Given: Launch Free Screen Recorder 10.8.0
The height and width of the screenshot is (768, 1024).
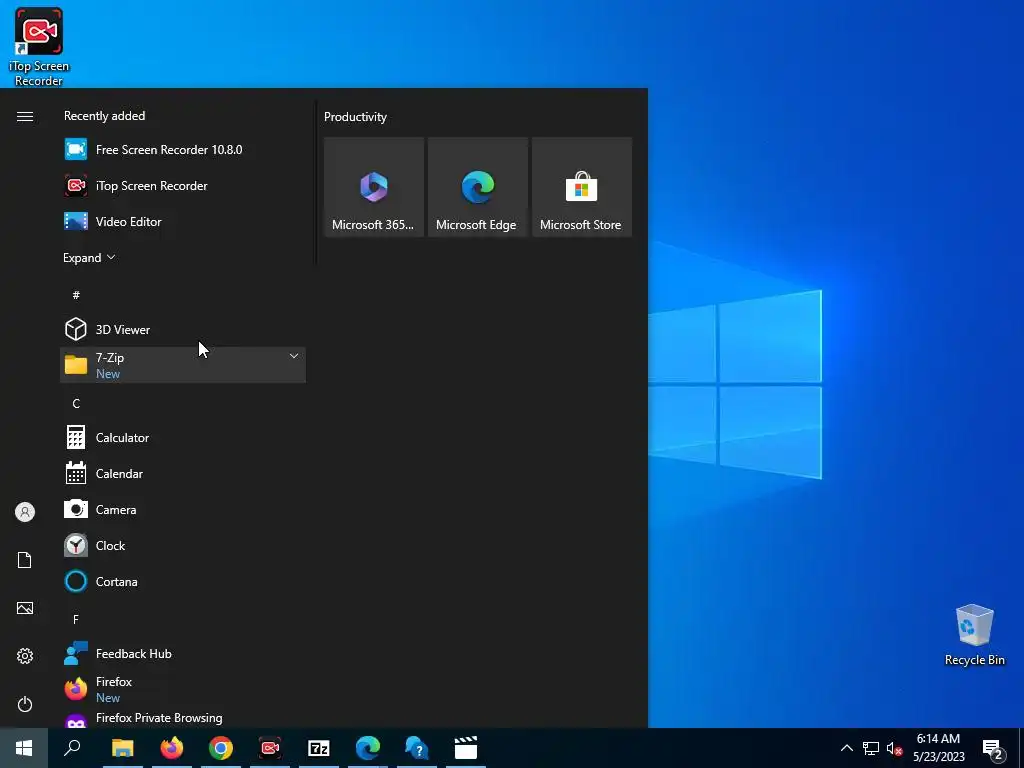Looking at the screenshot, I should [x=183, y=150].
